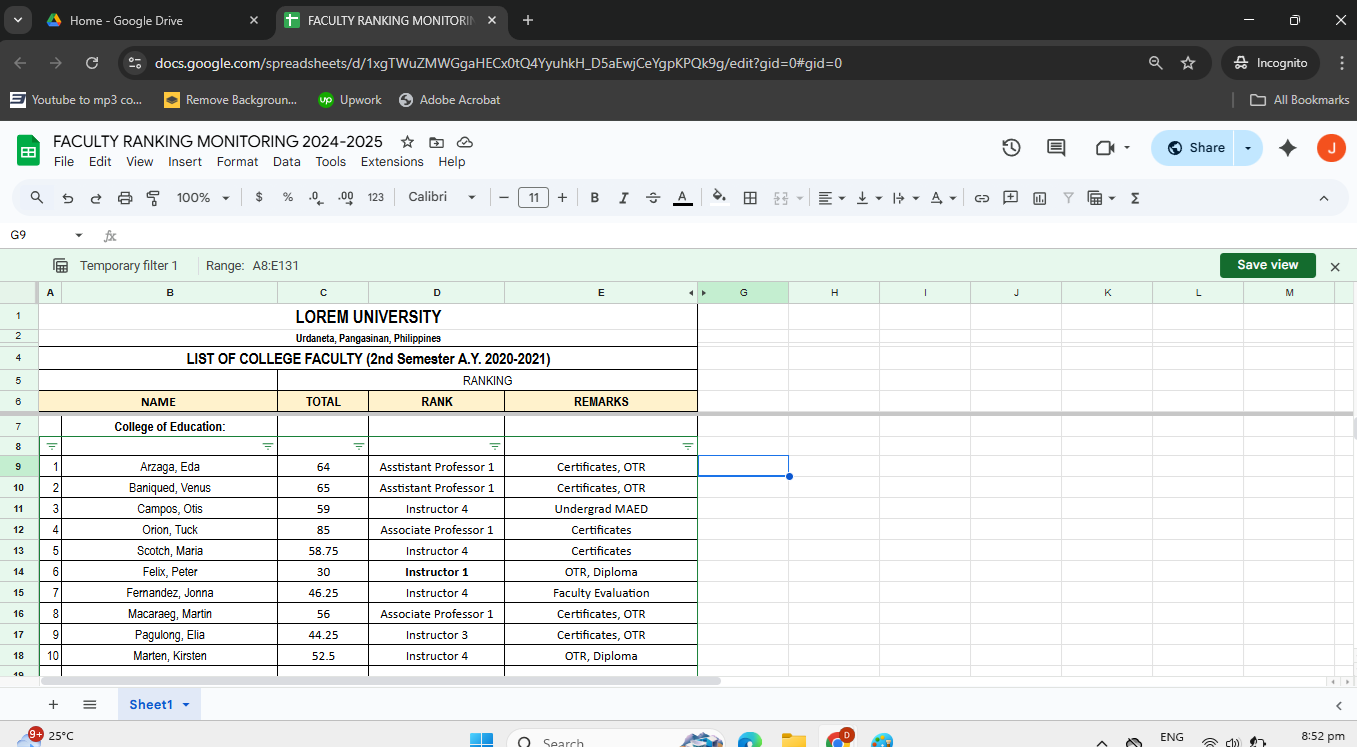The image size is (1357, 747).
Task: Open Upwork bookmark
Action: point(350,100)
